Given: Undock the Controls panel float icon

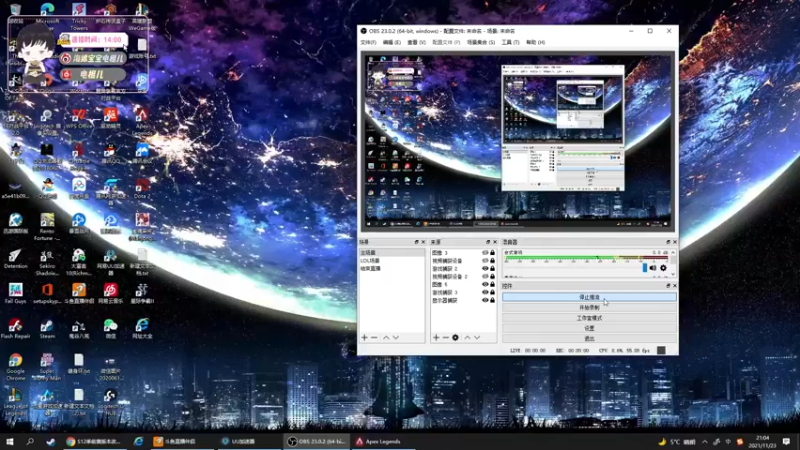Looking at the screenshot, I should click(668, 286).
